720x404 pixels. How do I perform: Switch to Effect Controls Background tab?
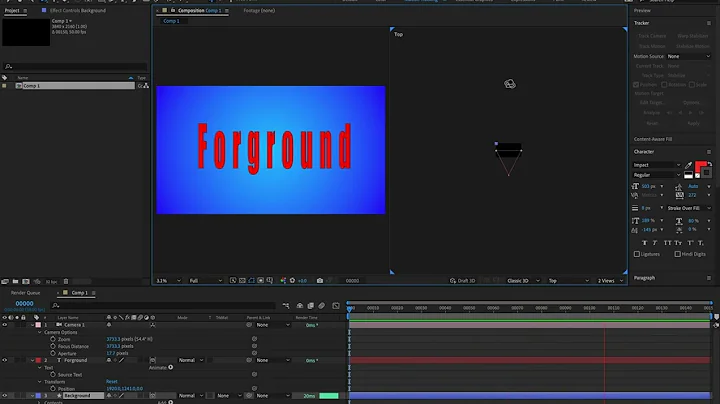(x=78, y=10)
